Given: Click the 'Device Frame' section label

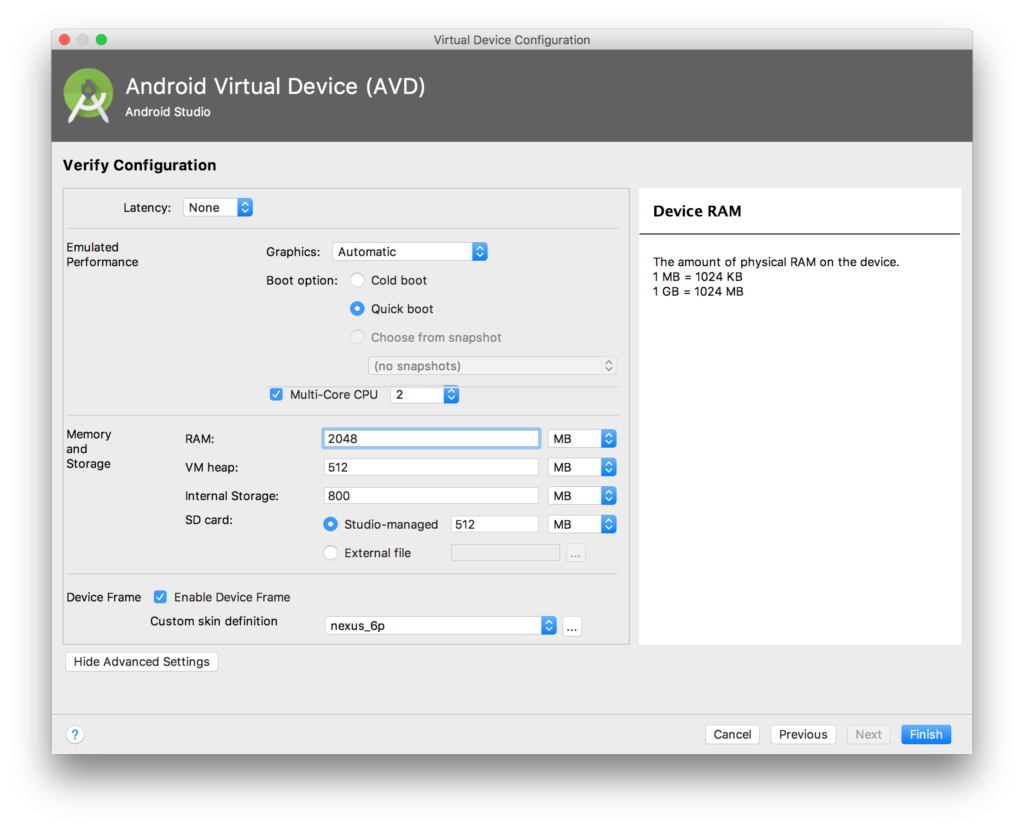Looking at the screenshot, I should (x=103, y=597).
